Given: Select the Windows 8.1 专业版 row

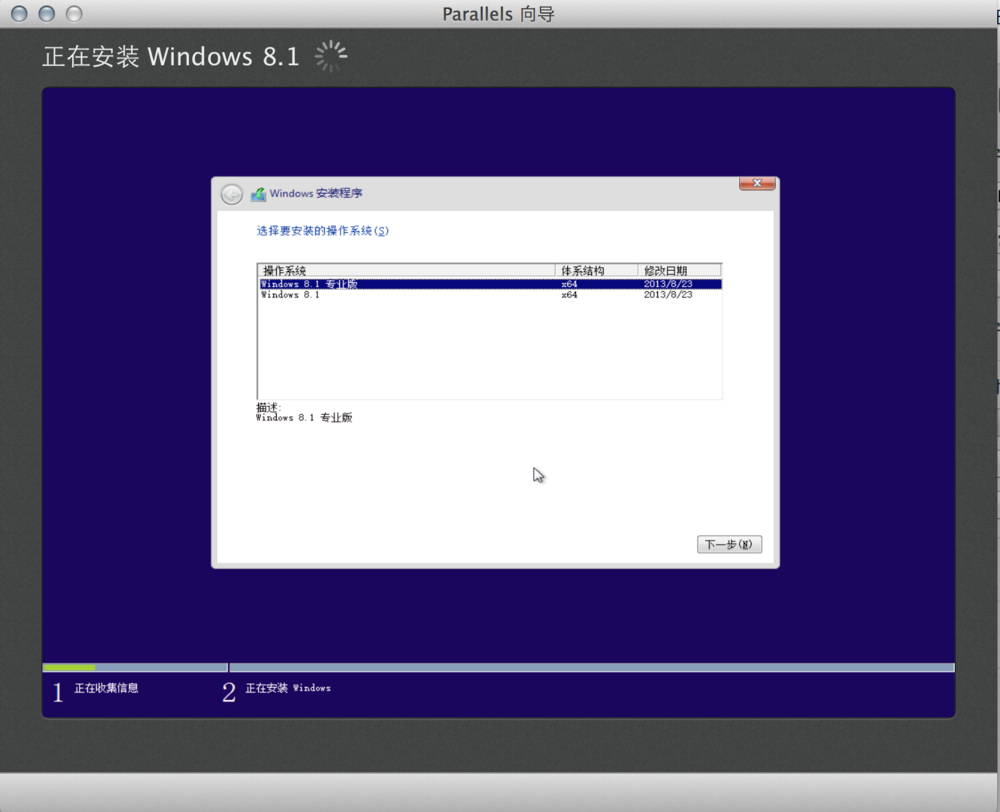Looking at the screenshot, I should 490,284.
